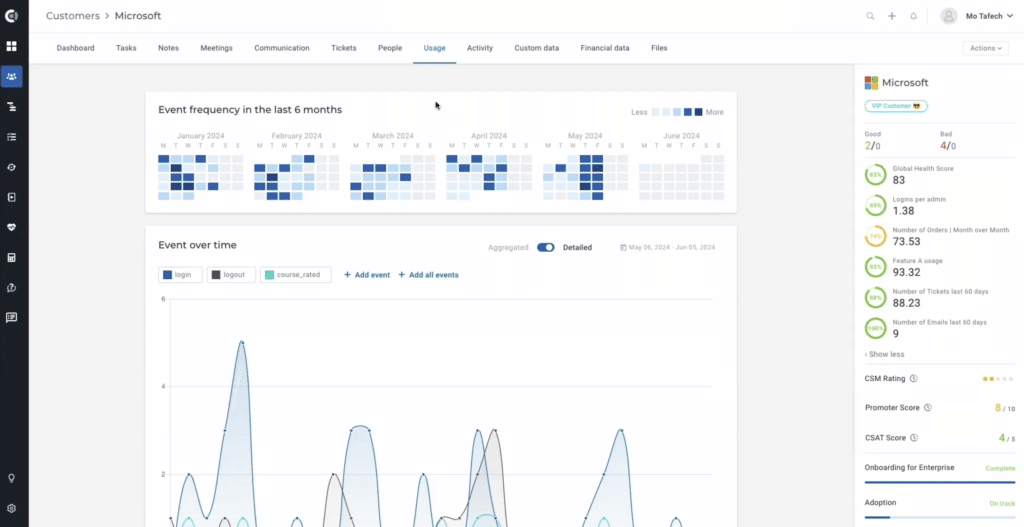Click the plus add icon in header
This screenshot has height=527, width=1024.
892,16
